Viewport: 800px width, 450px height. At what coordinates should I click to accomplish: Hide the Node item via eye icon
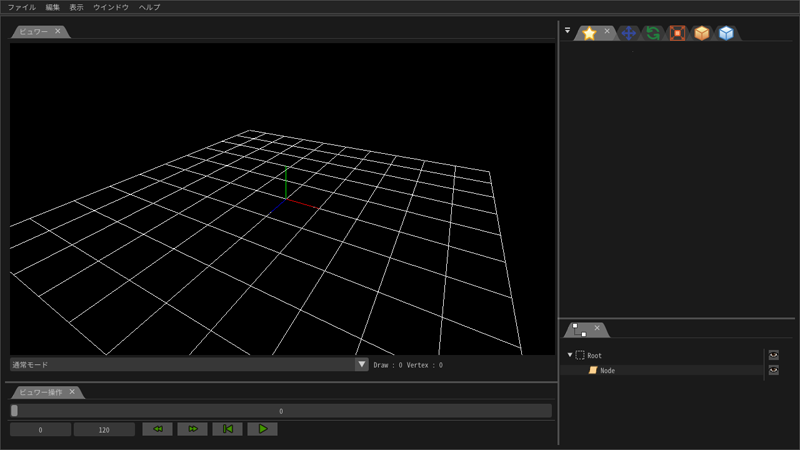(x=773, y=370)
